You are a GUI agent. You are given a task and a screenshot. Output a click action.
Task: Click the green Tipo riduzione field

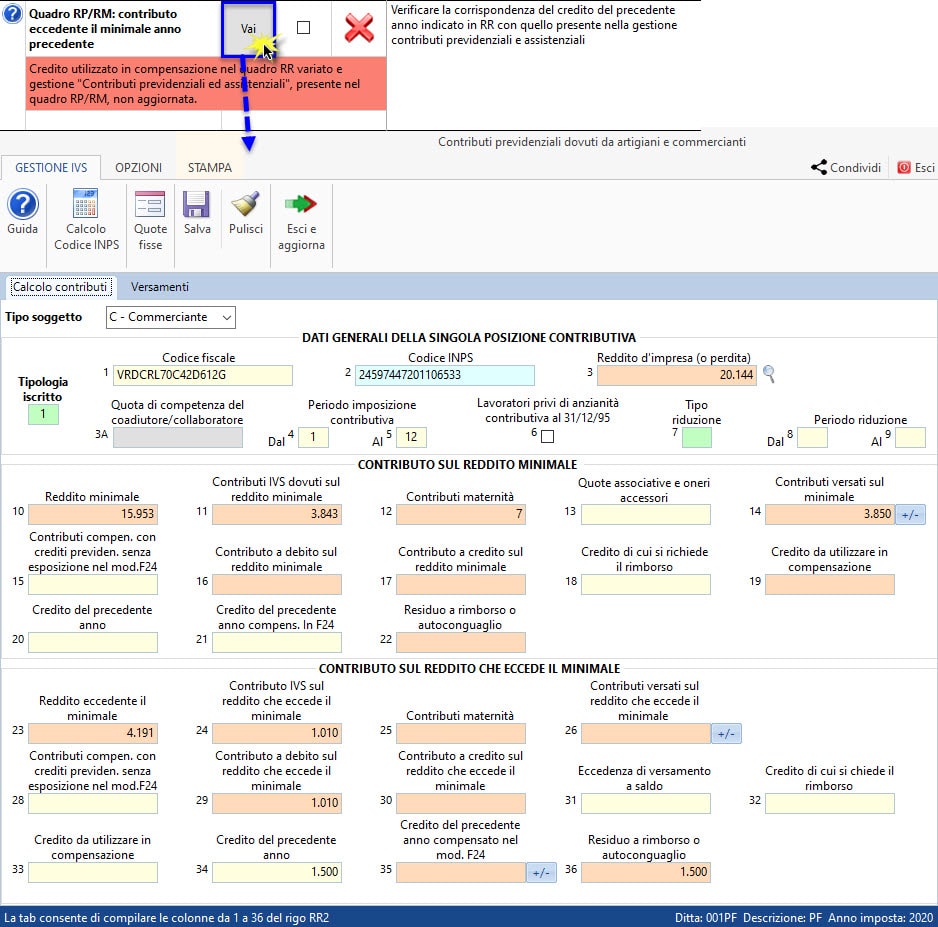(x=697, y=437)
